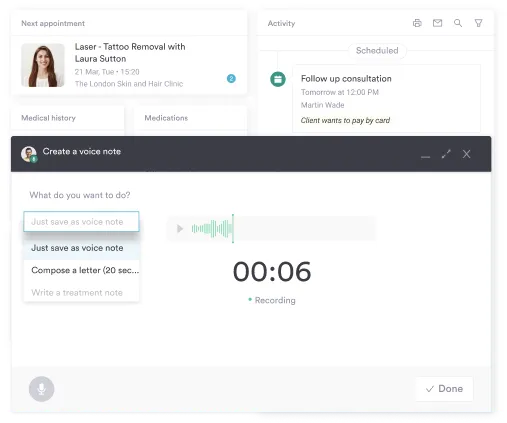
Task: Click the green calendar icon beside Follow up consultation
Action: click(278, 79)
